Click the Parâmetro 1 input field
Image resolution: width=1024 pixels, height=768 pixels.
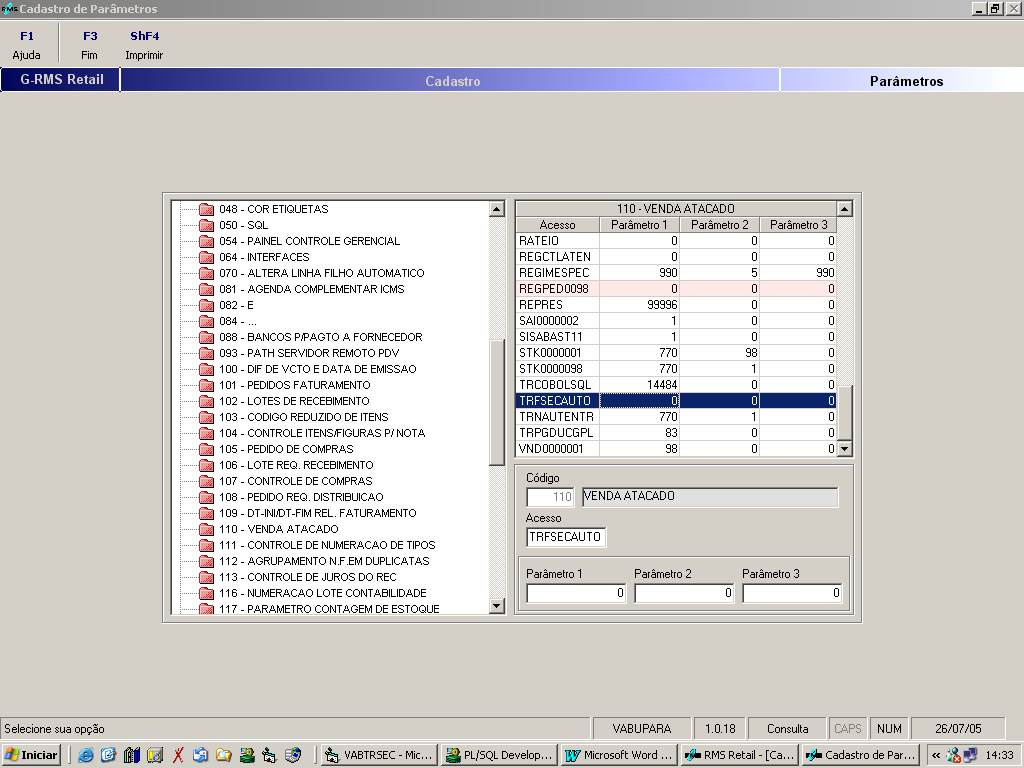coord(577,593)
